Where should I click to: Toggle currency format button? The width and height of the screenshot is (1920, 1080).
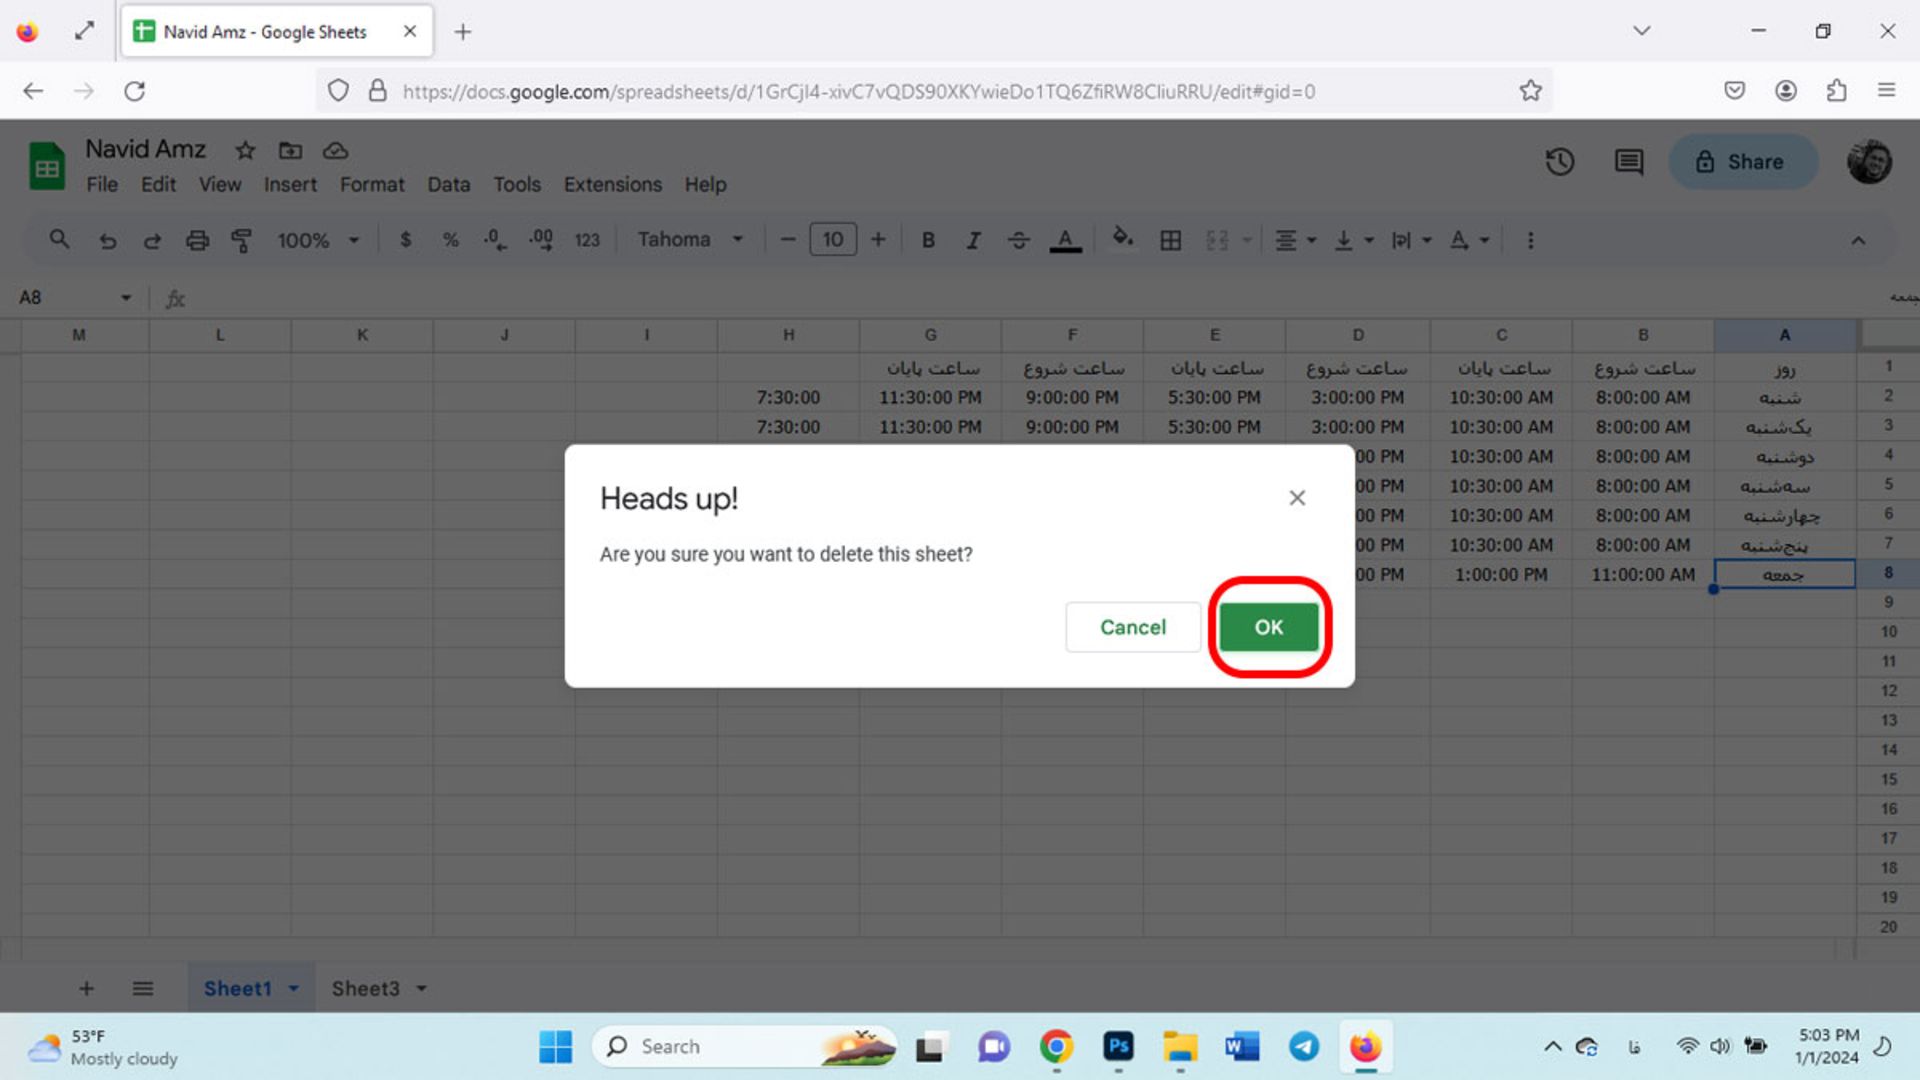pyautogui.click(x=406, y=240)
